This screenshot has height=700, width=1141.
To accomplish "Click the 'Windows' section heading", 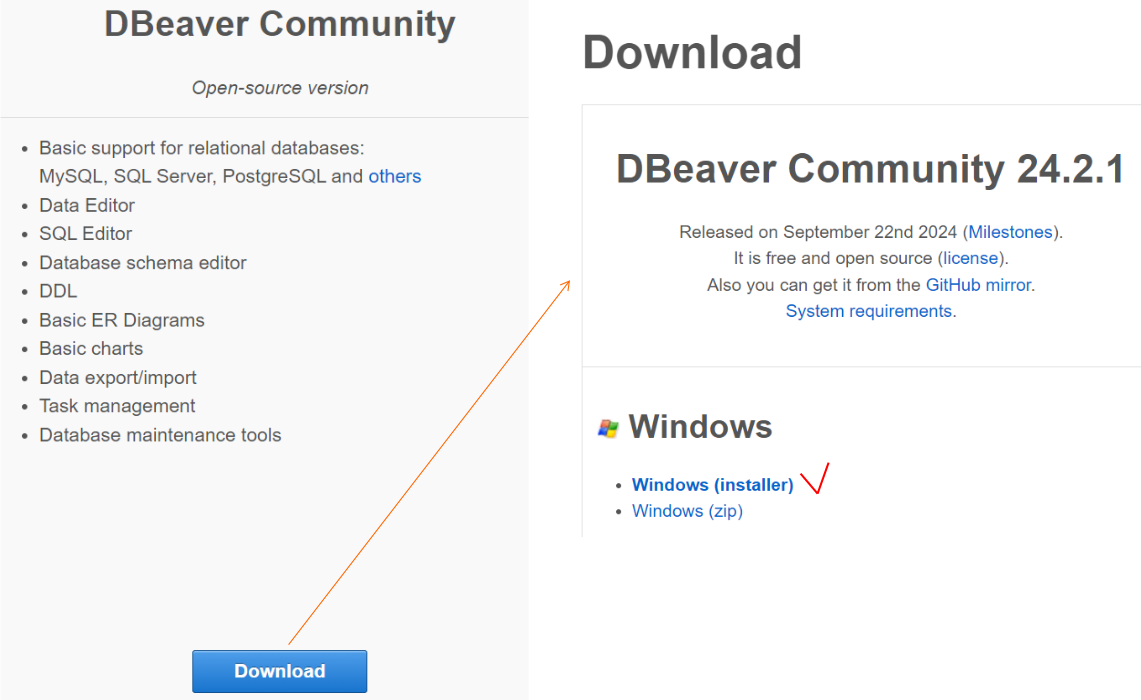I will coord(700,426).
